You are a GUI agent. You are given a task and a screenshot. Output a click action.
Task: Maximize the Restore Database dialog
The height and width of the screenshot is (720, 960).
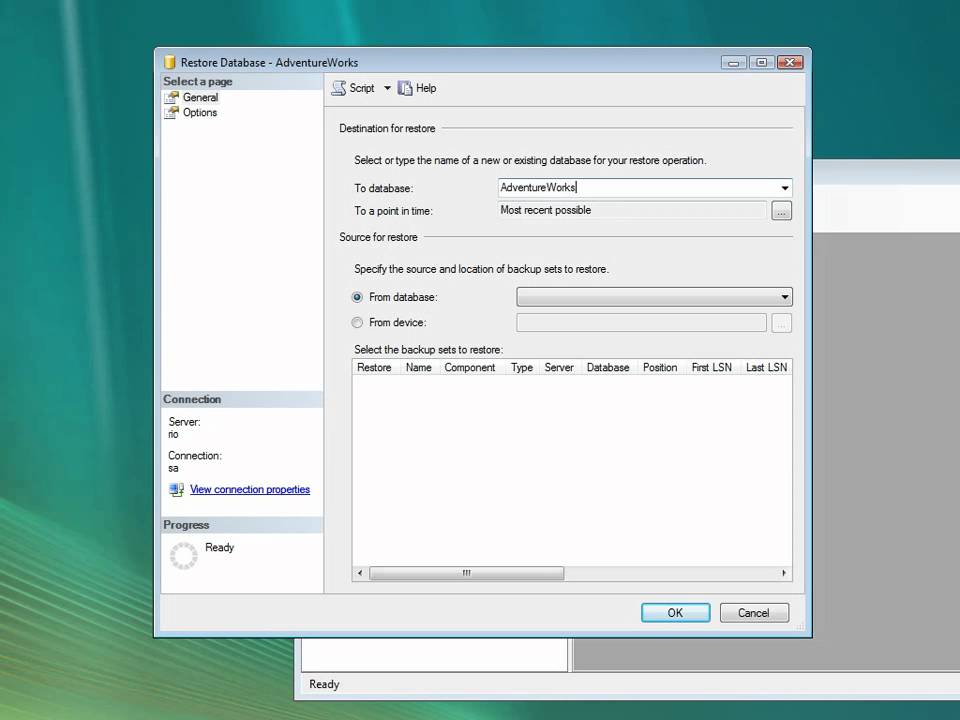[762, 62]
